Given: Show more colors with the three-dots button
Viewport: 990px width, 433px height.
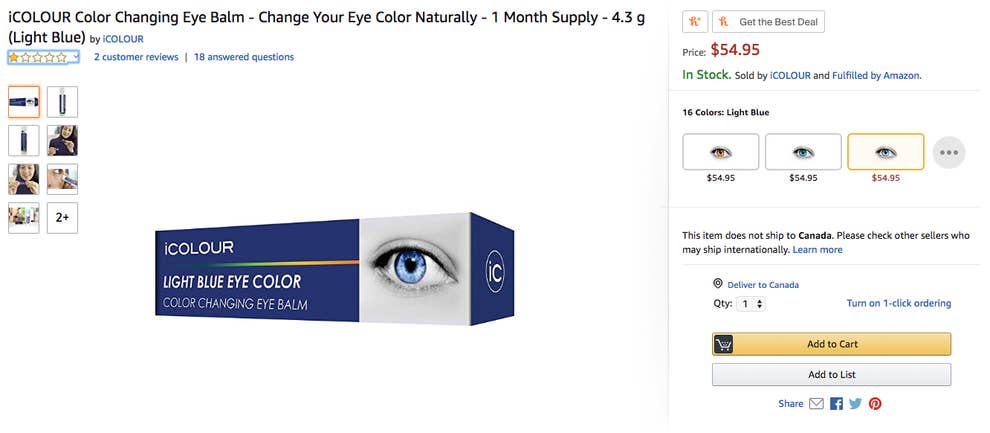Looking at the screenshot, I should (949, 153).
